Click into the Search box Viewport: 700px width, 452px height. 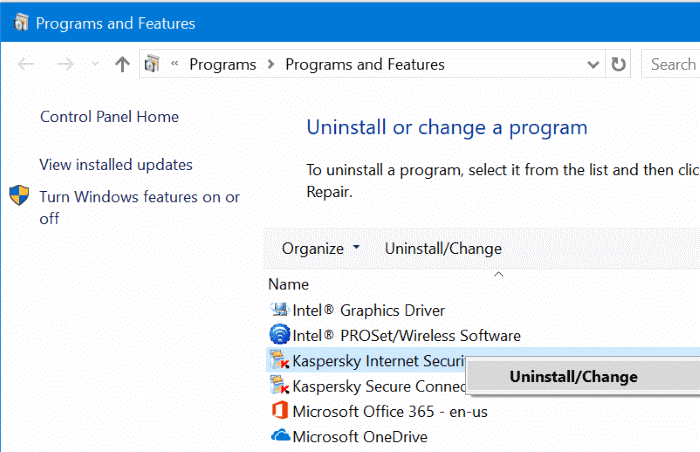(672, 65)
